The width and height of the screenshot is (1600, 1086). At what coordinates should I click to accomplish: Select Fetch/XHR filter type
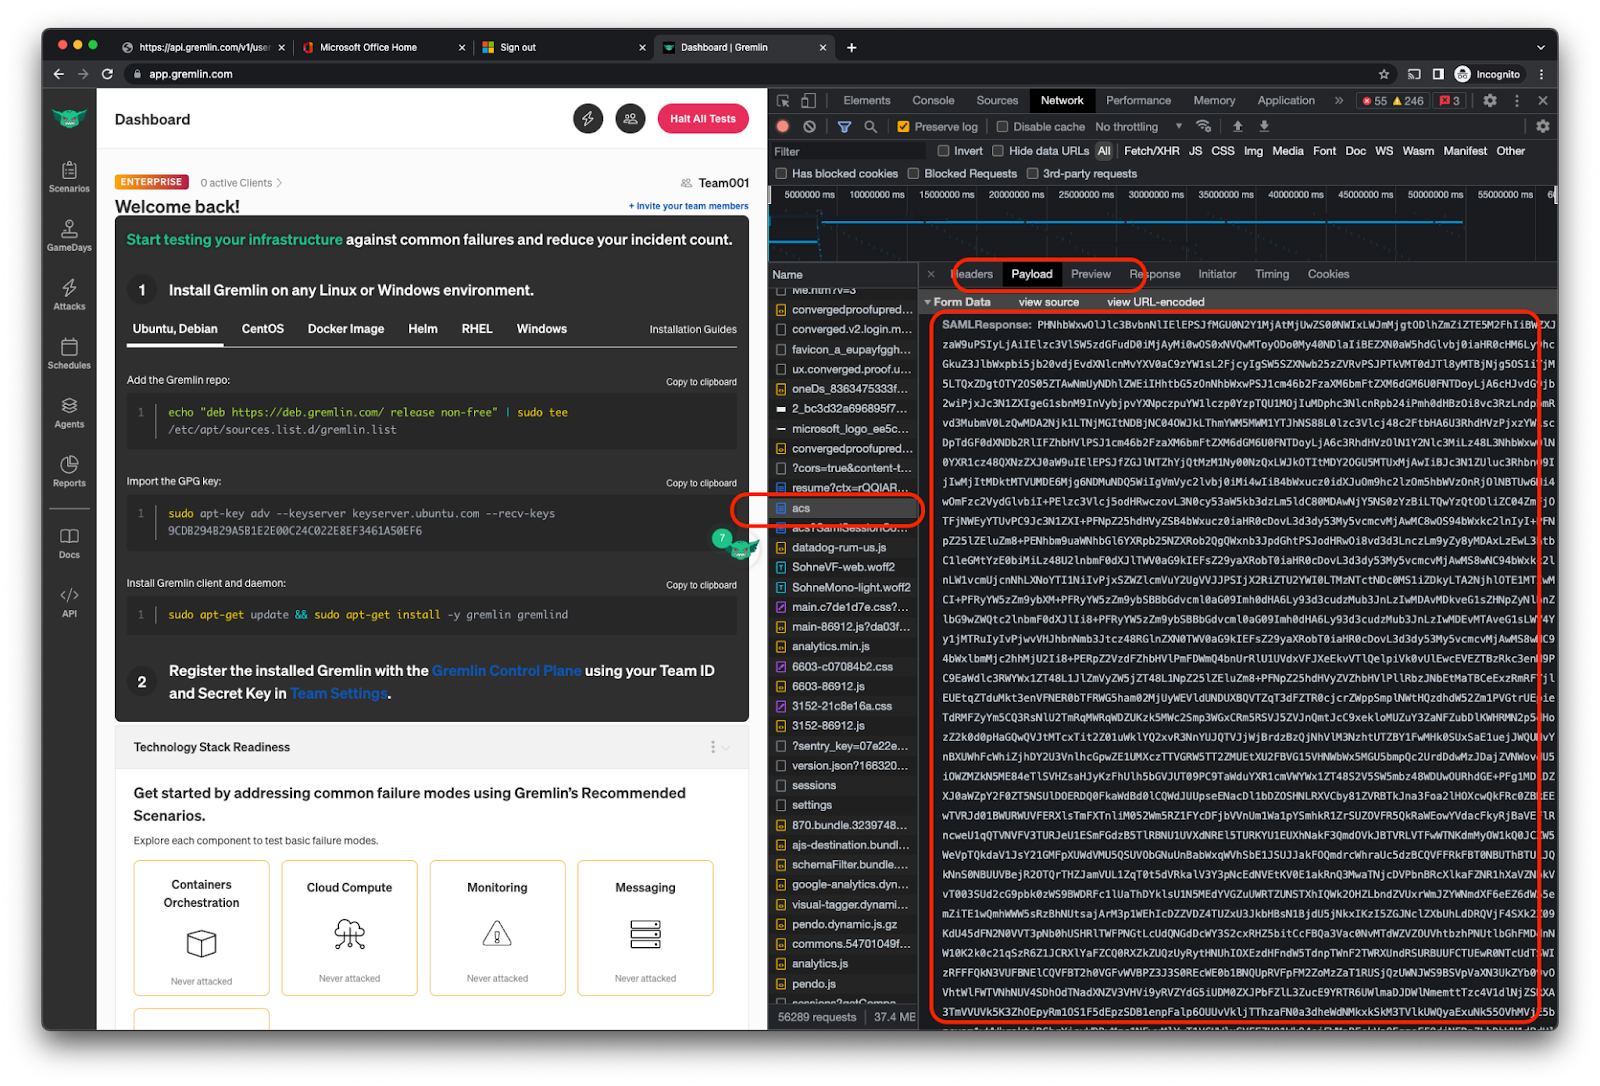pyautogui.click(x=1152, y=151)
